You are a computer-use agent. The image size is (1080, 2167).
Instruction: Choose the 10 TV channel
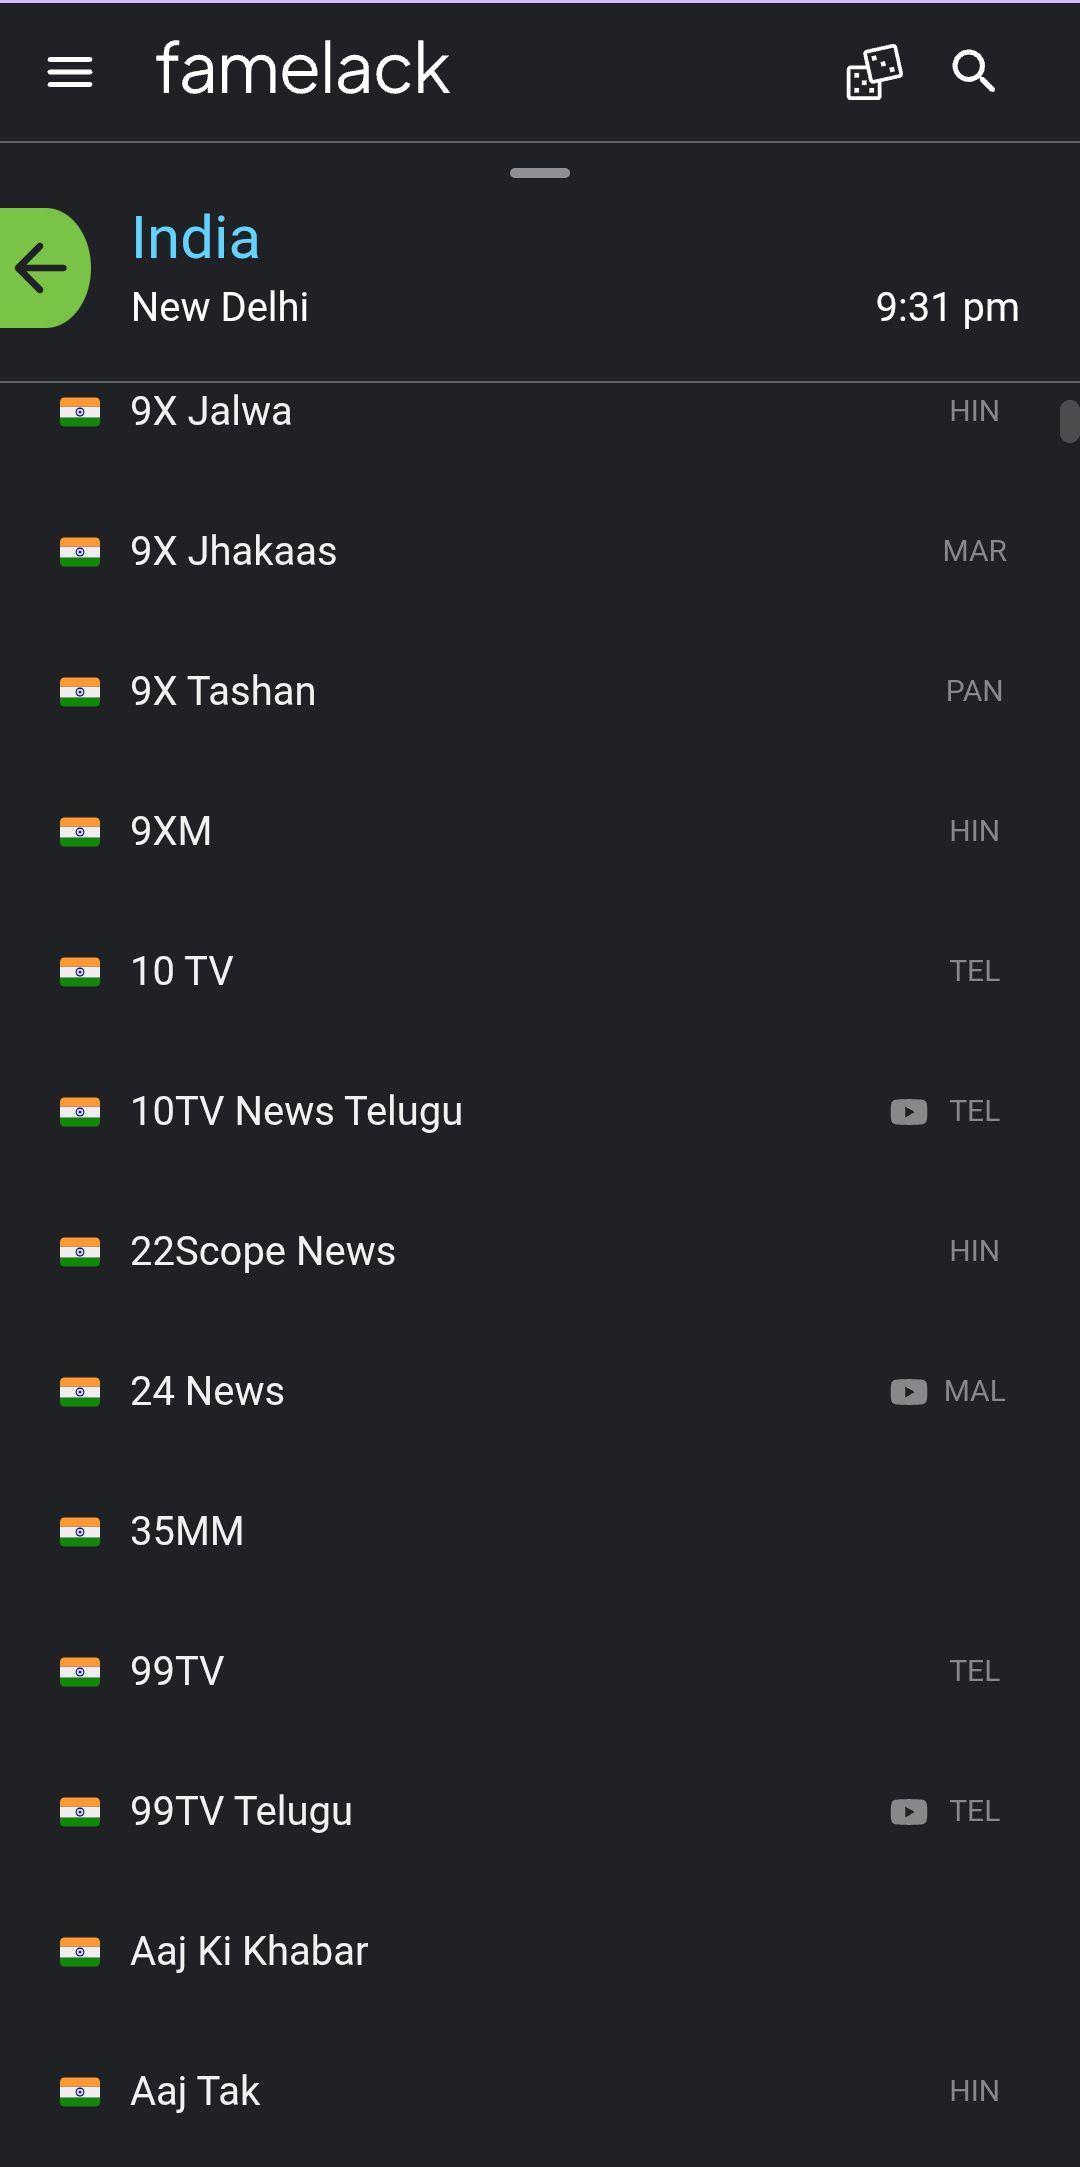pos(182,972)
